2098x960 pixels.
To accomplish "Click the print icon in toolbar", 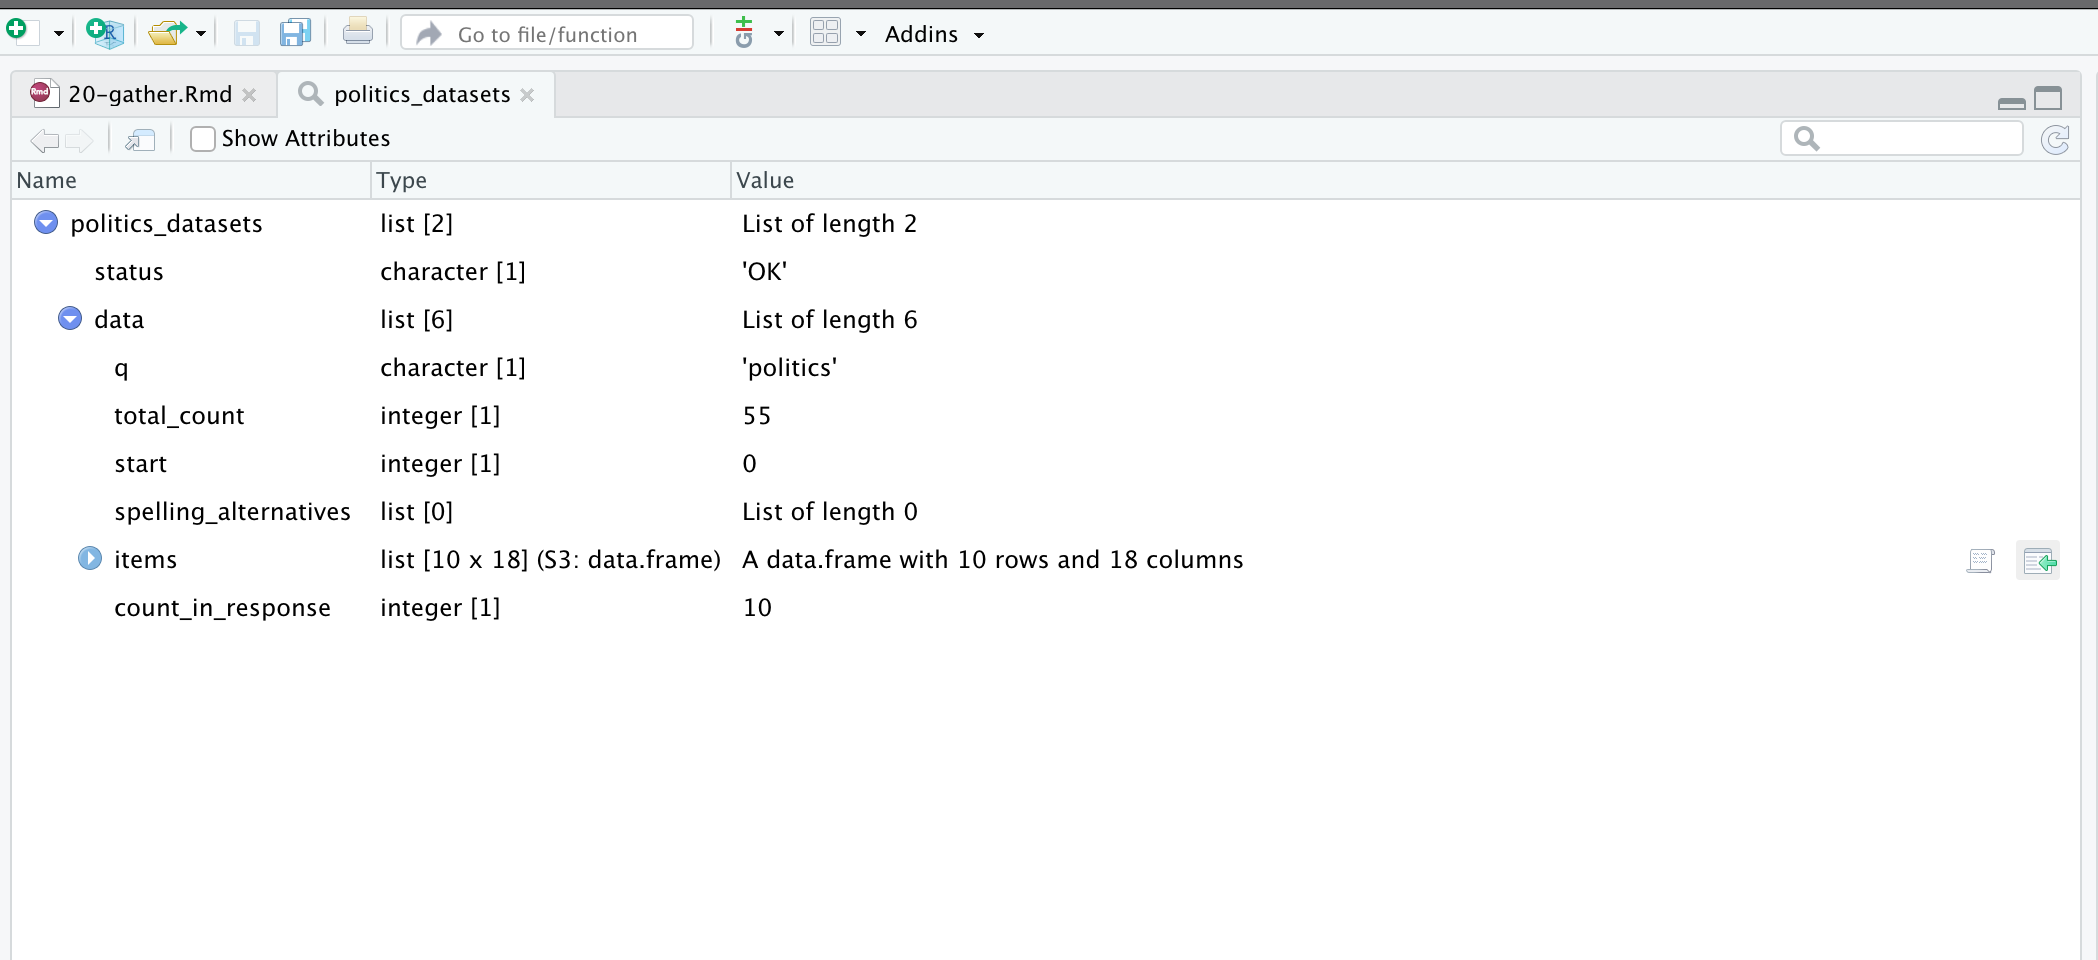I will 357,33.
